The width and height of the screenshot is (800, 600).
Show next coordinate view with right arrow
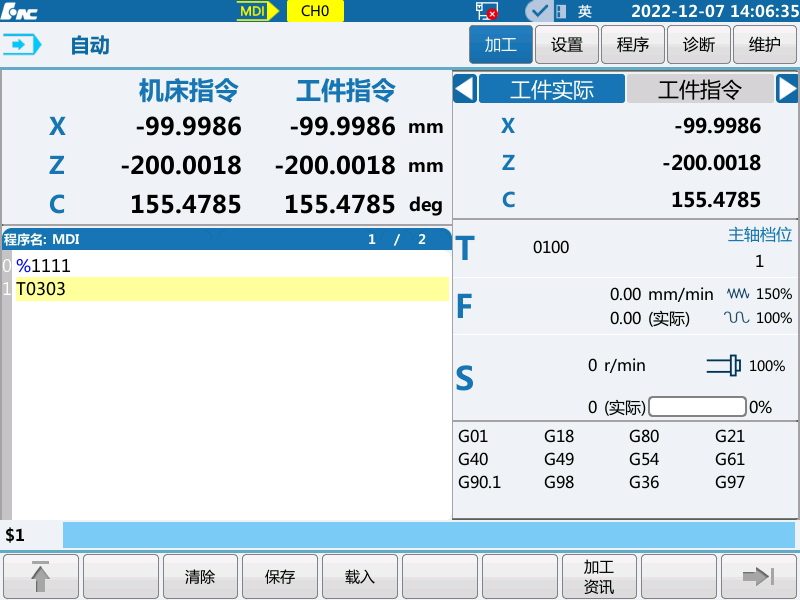coord(787,89)
